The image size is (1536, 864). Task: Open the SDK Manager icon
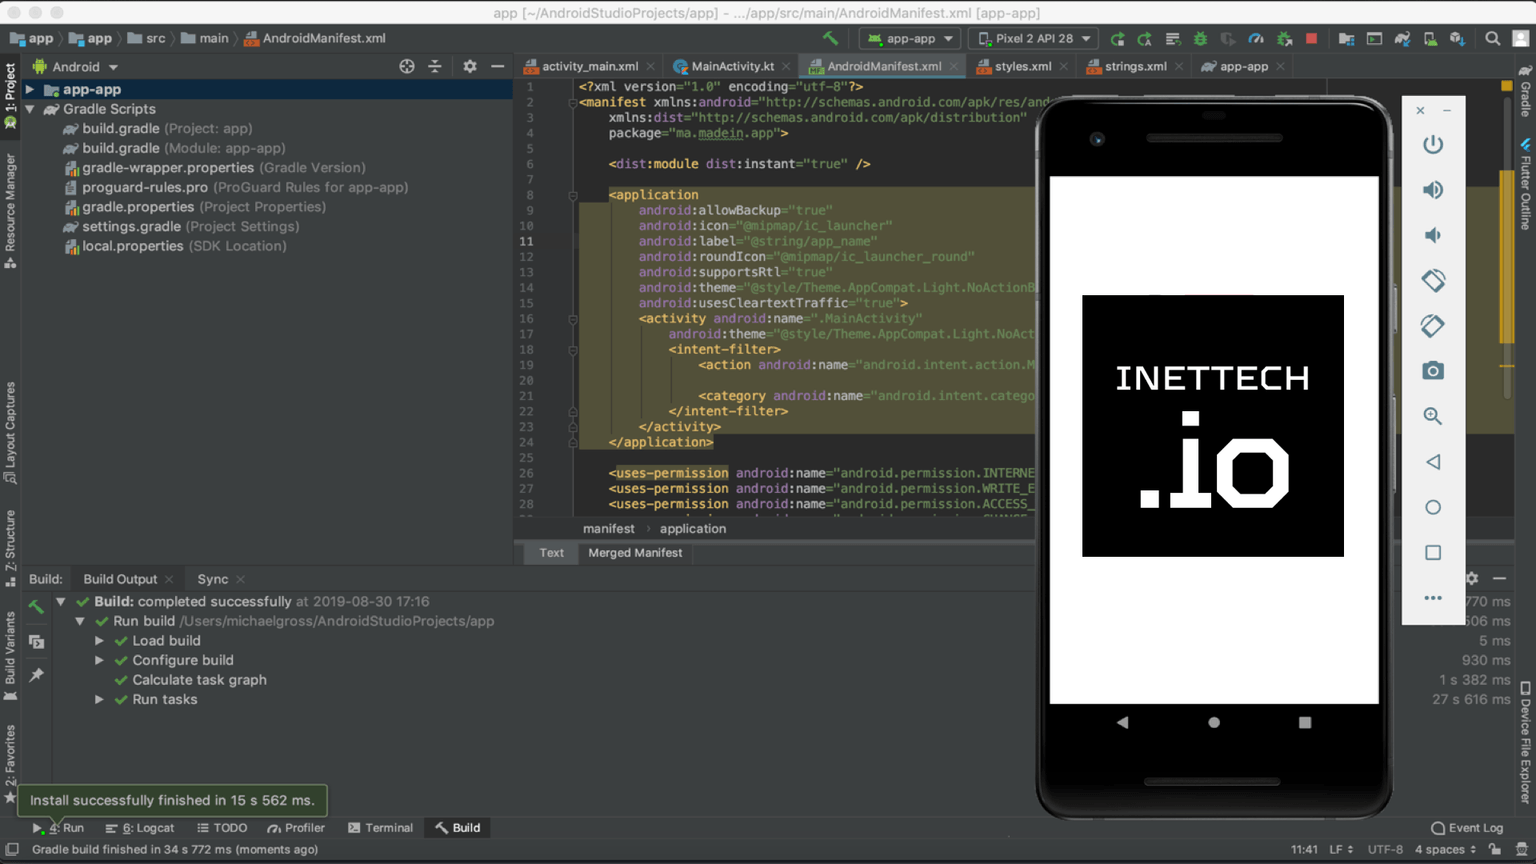point(1458,39)
